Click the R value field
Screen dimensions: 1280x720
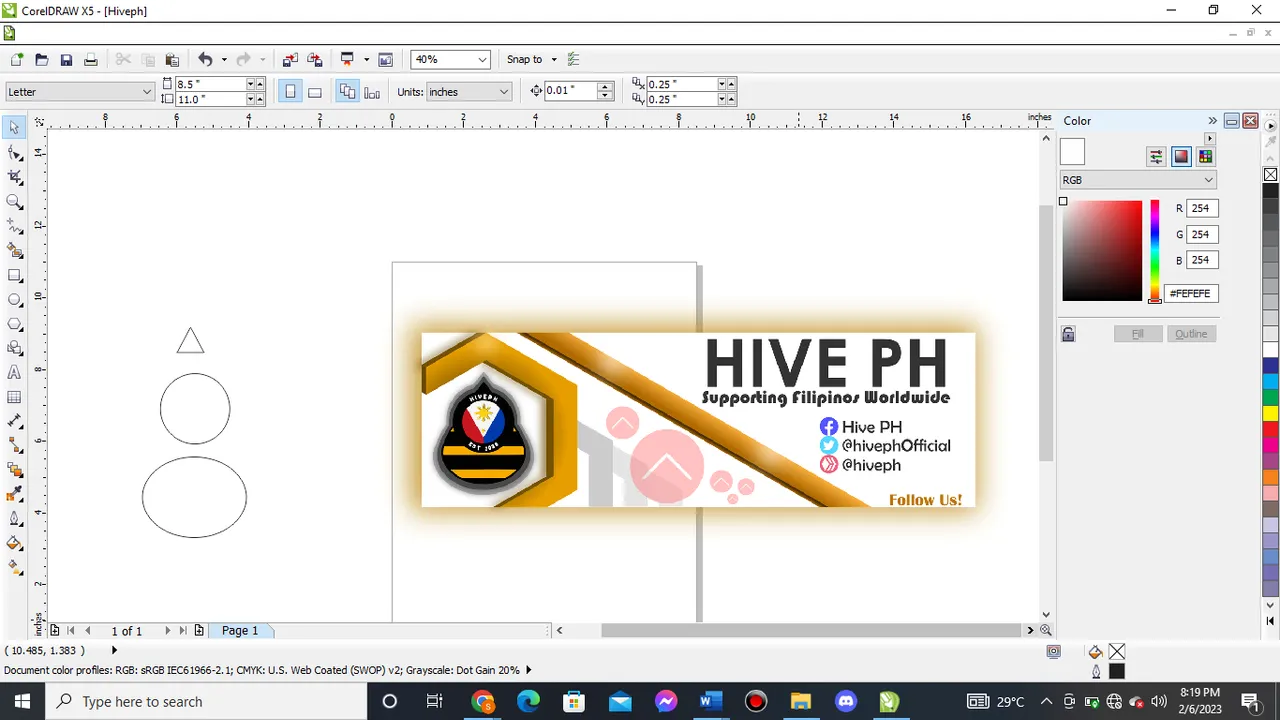click(1202, 209)
